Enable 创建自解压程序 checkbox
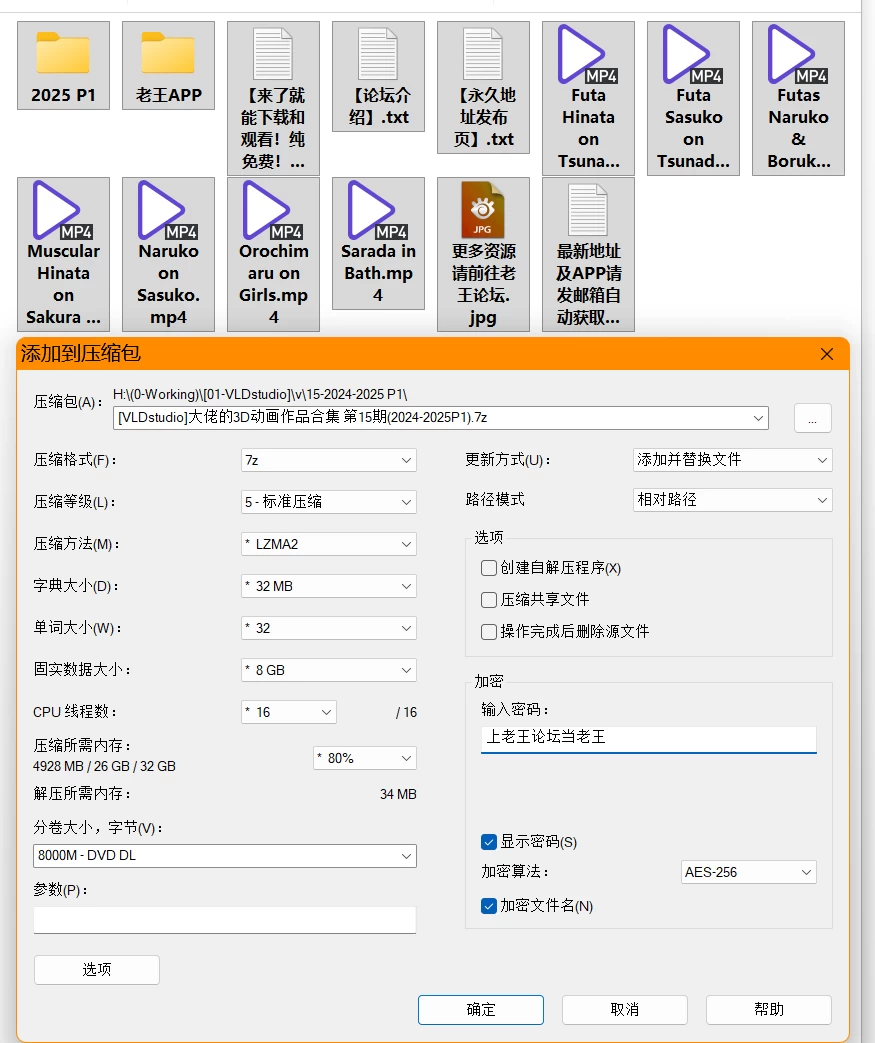 coord(489,568)
